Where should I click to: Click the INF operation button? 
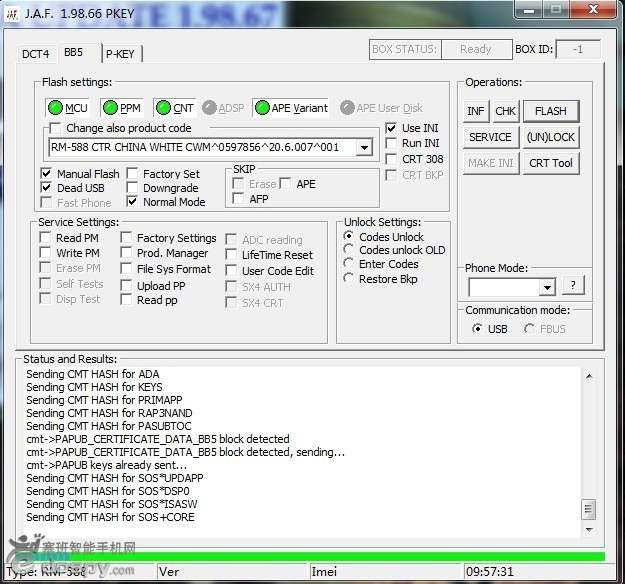[476, 111]
